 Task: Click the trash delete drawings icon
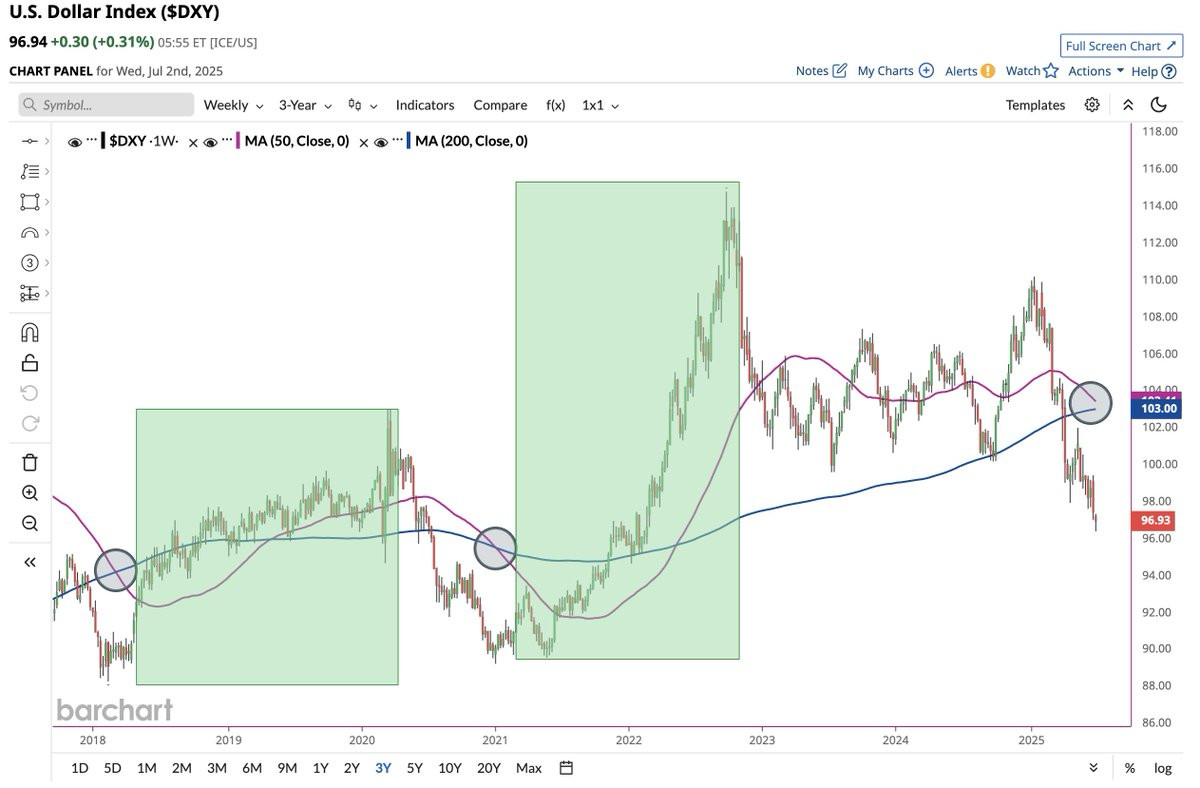tap(30, 462)
